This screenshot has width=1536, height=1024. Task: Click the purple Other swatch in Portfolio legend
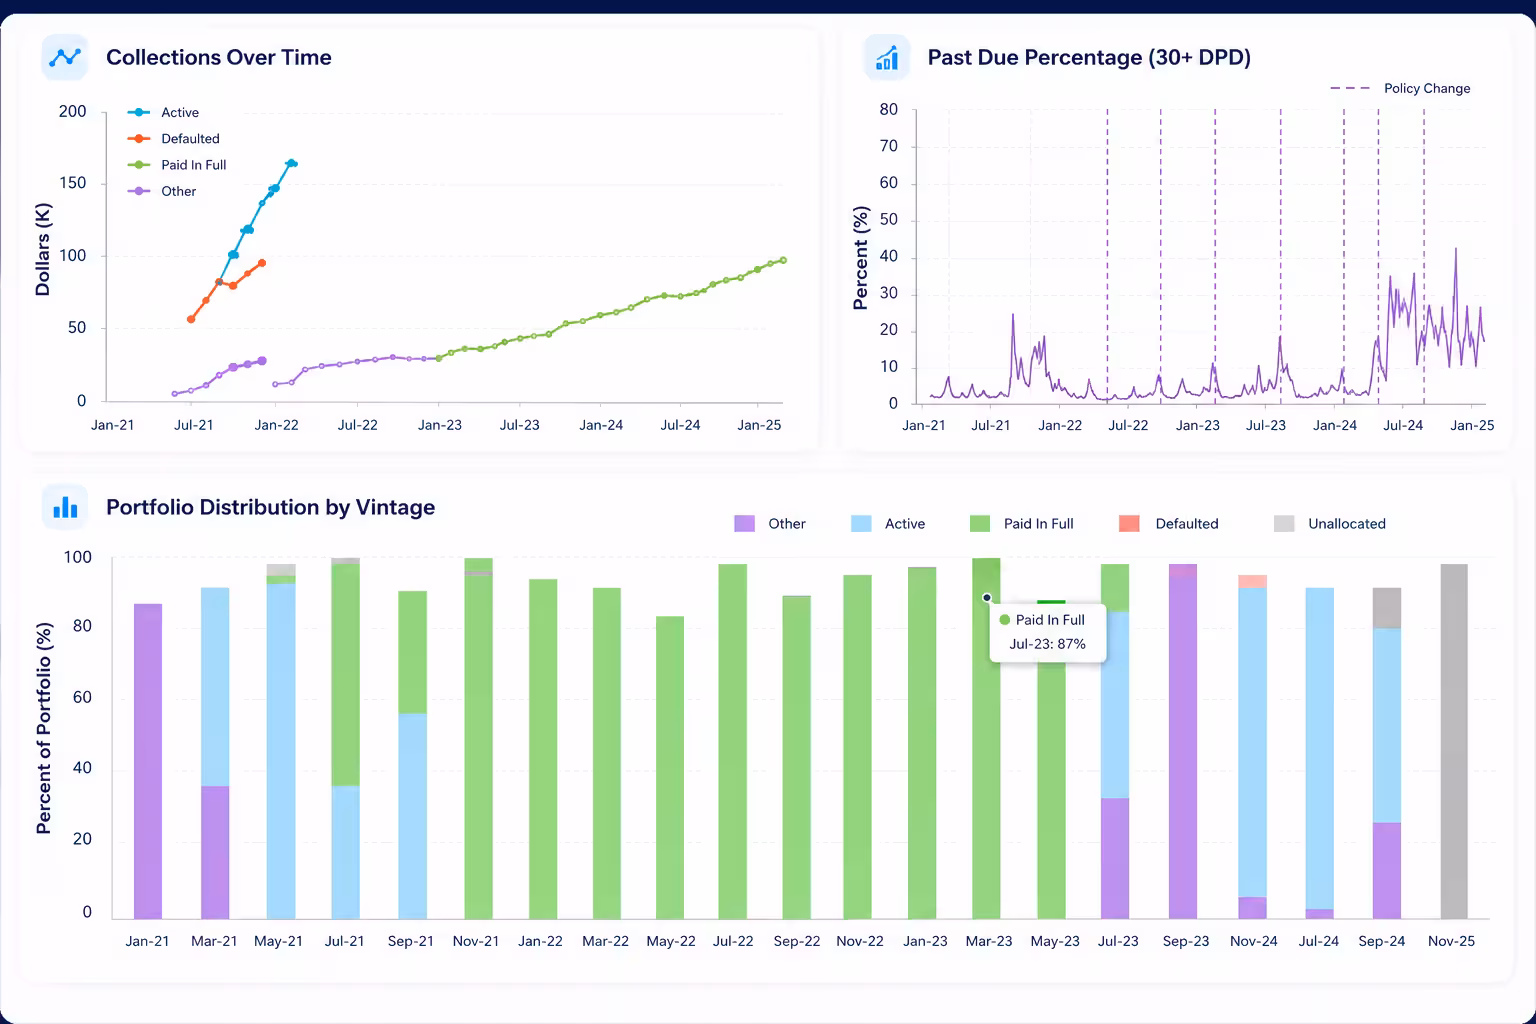tap(744, 524)
